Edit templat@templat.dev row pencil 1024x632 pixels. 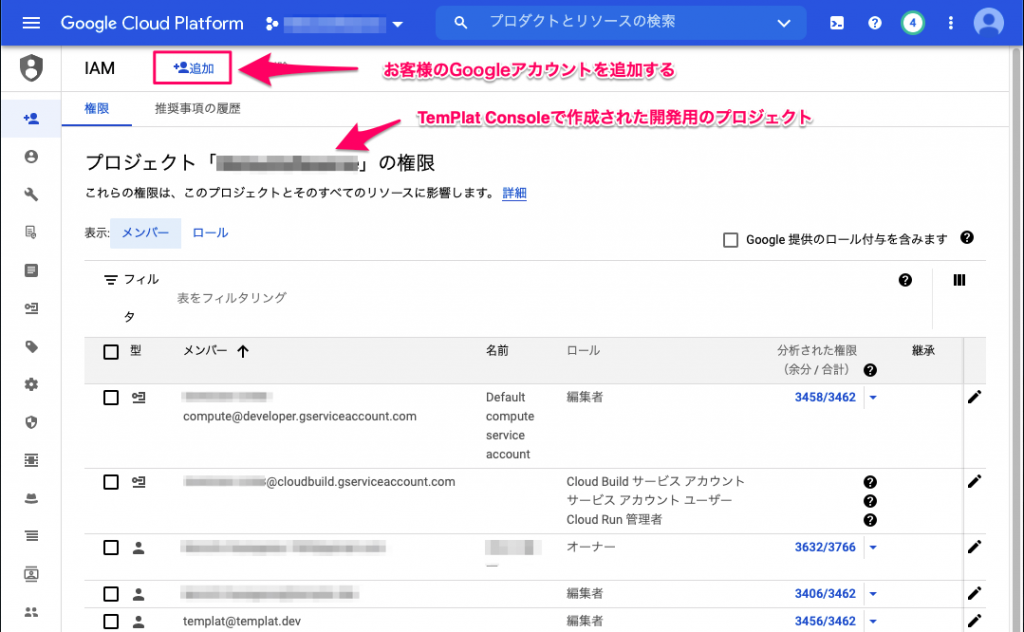[974, 621]
